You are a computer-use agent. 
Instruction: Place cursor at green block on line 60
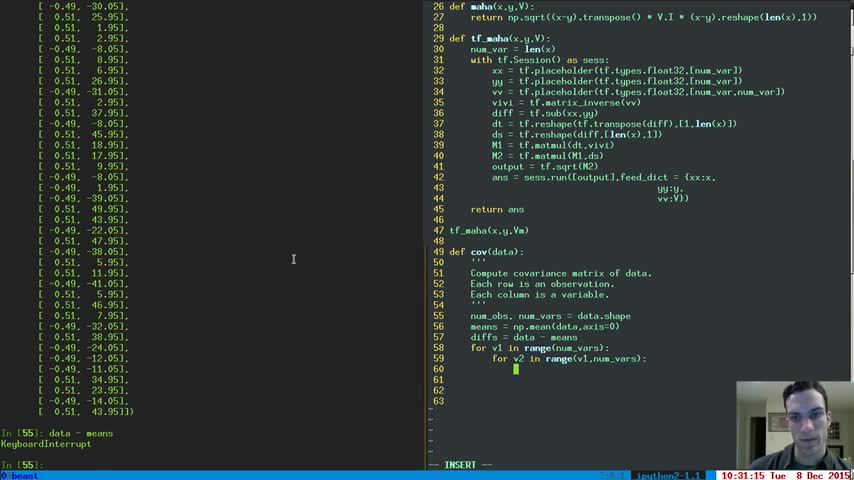[516, 369]
